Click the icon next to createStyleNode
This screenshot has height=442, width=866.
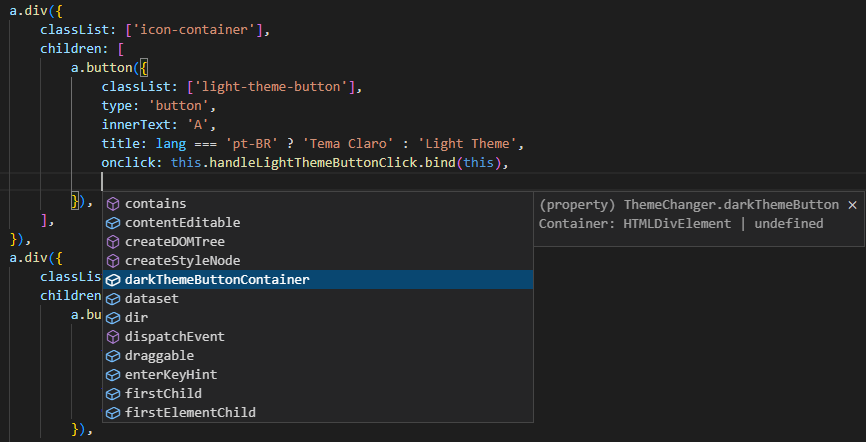tap(113, 261)
